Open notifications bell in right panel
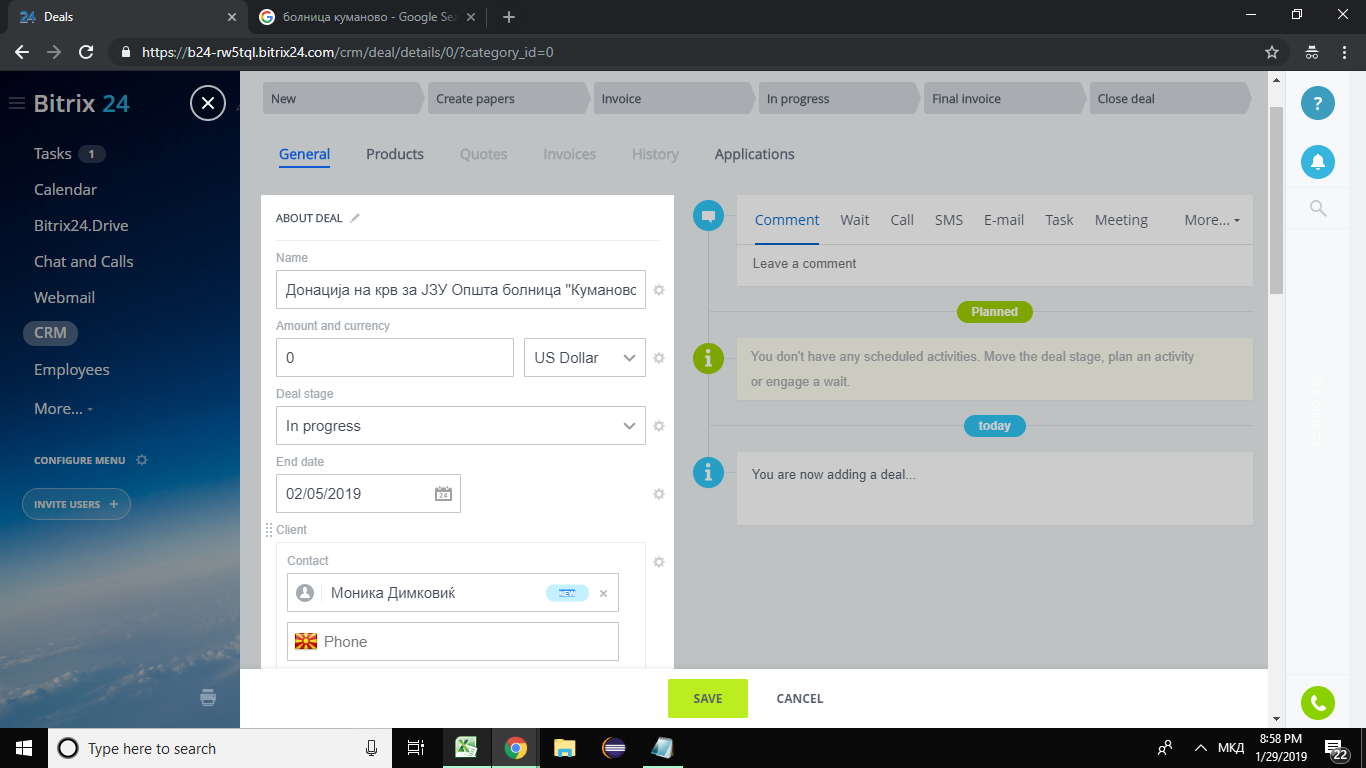This screenshot has height=768, width=1366. pyautogui.click(x=1317, y=161)
